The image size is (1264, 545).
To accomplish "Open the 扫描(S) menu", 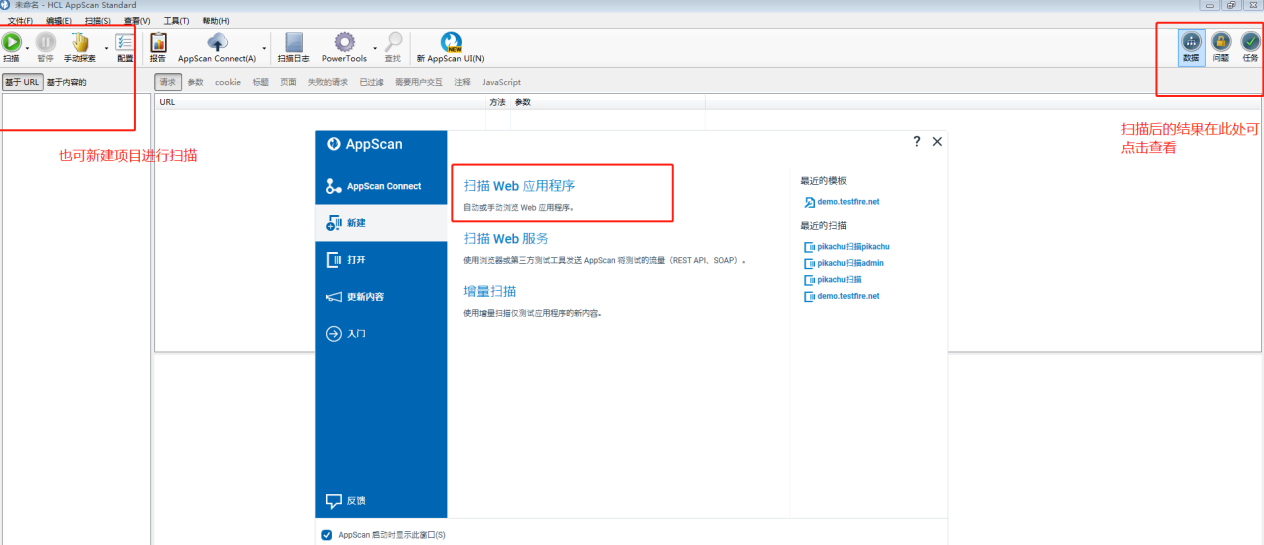I will (98, 20).
